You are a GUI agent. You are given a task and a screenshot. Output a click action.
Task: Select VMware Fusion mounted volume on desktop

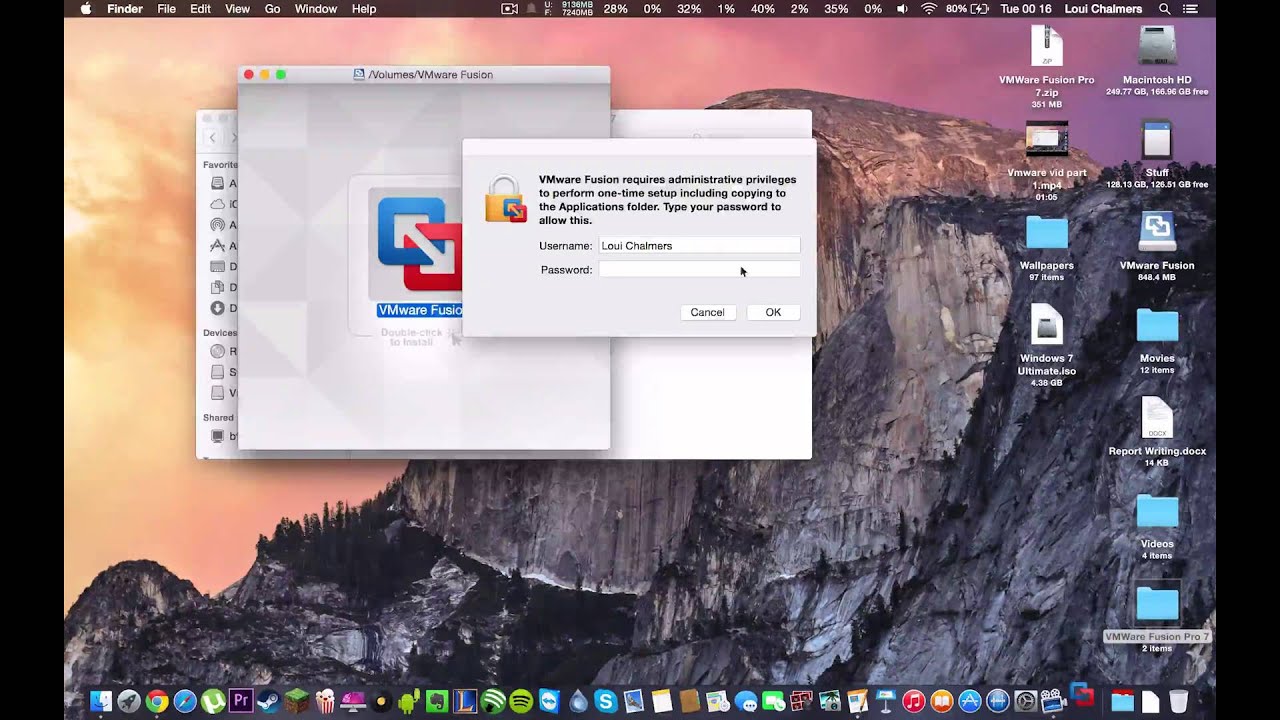[x=1157, y=246]
